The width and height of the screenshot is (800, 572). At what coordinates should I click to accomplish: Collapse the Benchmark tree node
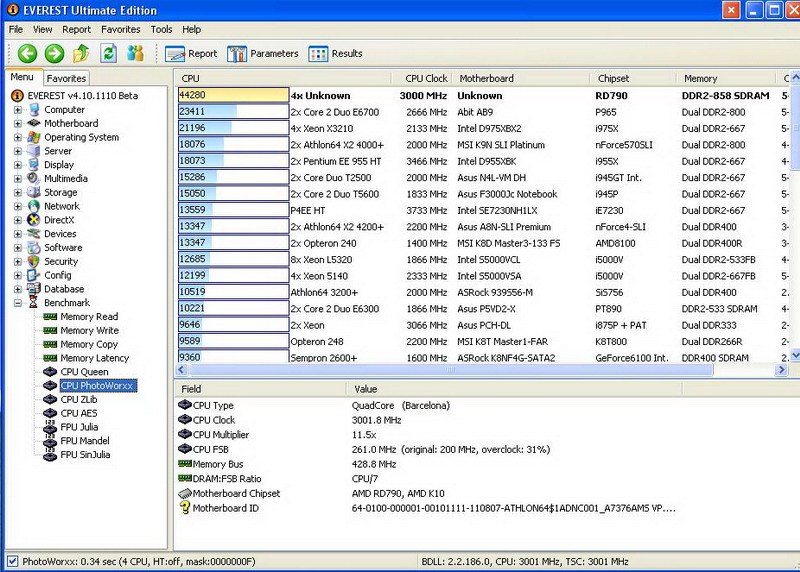coord(17,303)
